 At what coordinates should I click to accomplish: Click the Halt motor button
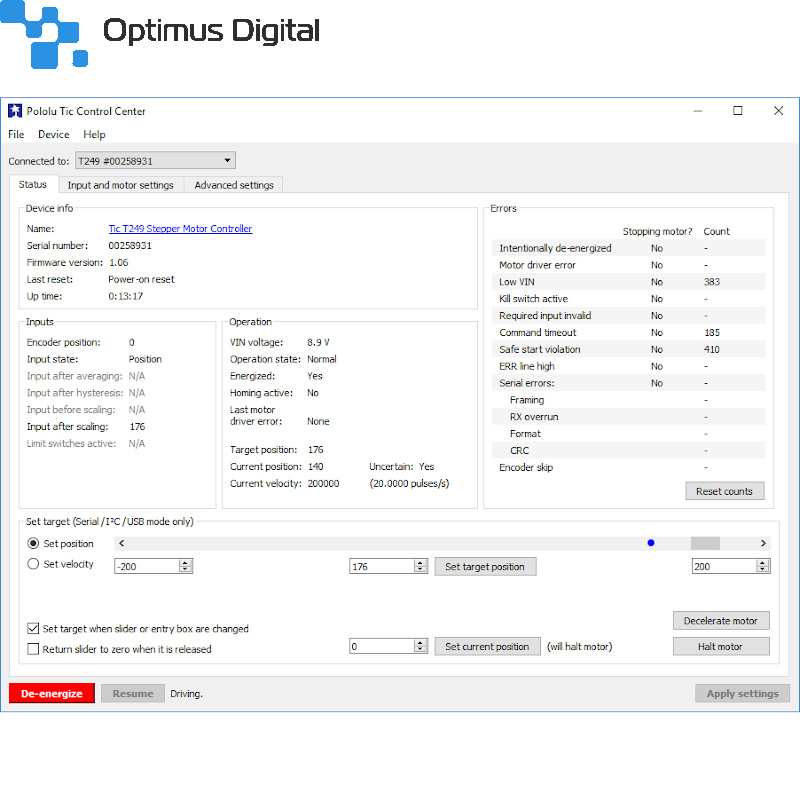coord(721,646)
